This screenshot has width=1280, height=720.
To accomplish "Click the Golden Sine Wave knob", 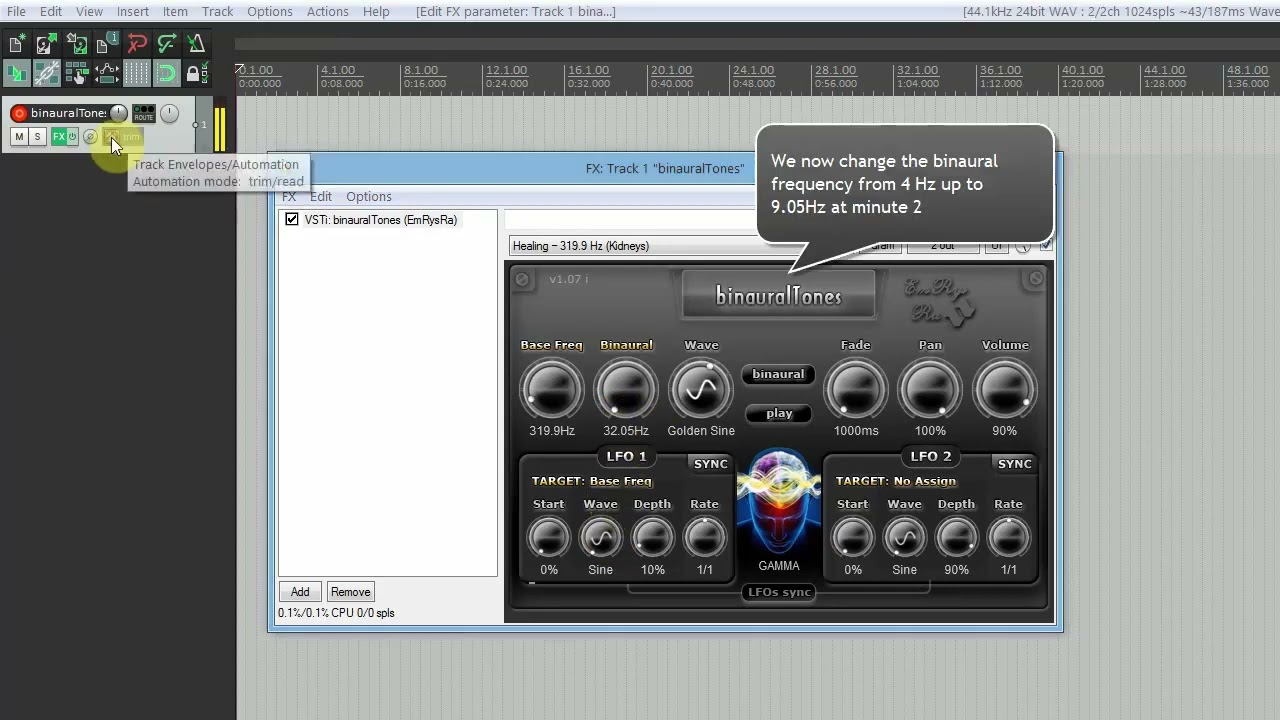I will (x=701, y=388).
